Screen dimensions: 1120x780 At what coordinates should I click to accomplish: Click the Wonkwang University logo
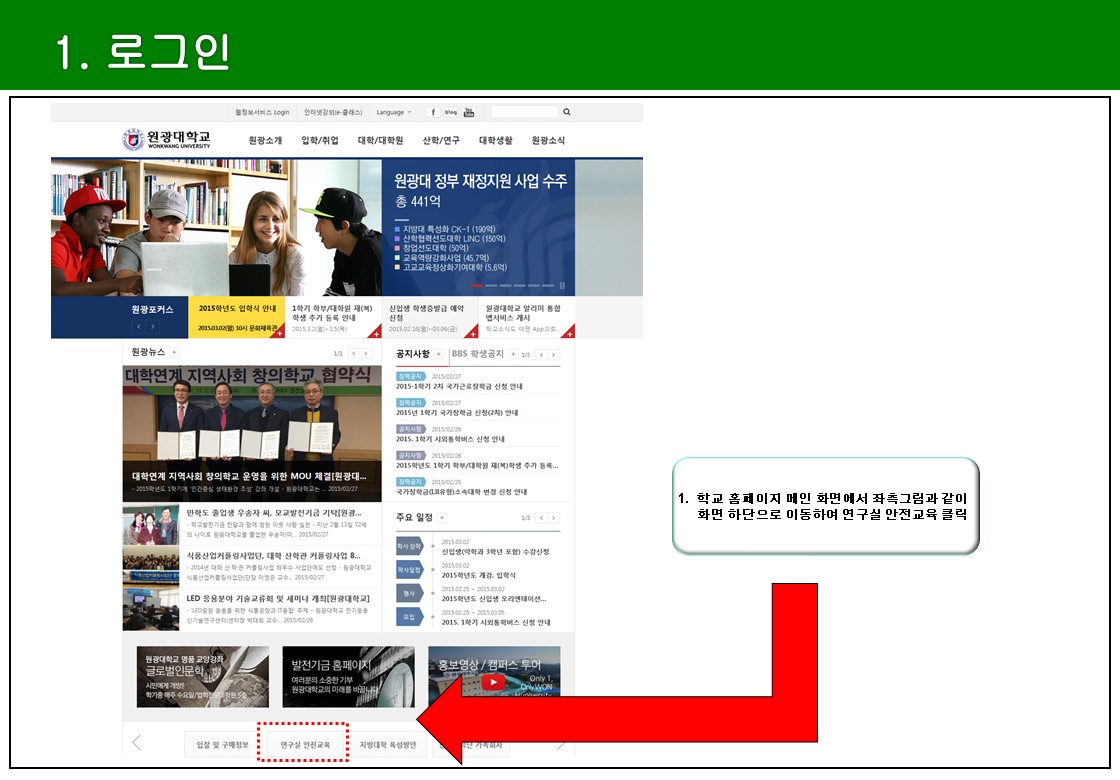(x=167, y=140)
